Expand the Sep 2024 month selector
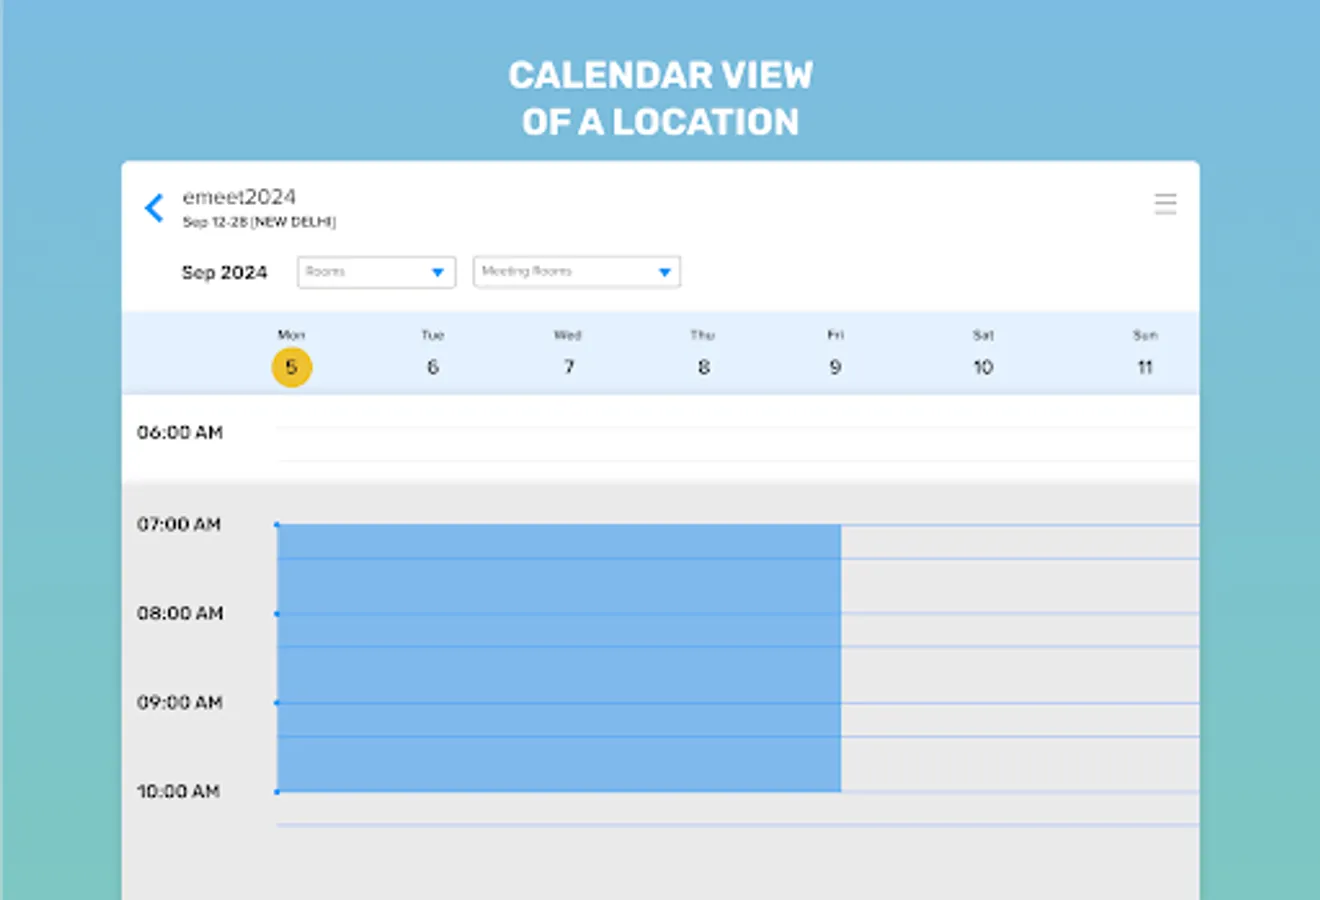Screen dimensions: 1320x900 pos(225,272)
